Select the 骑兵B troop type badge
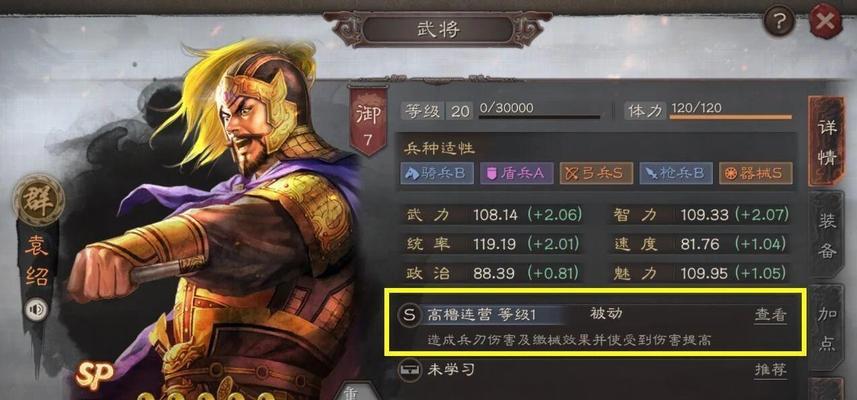Viewport: 857px width, 400px height. [437, 173]
